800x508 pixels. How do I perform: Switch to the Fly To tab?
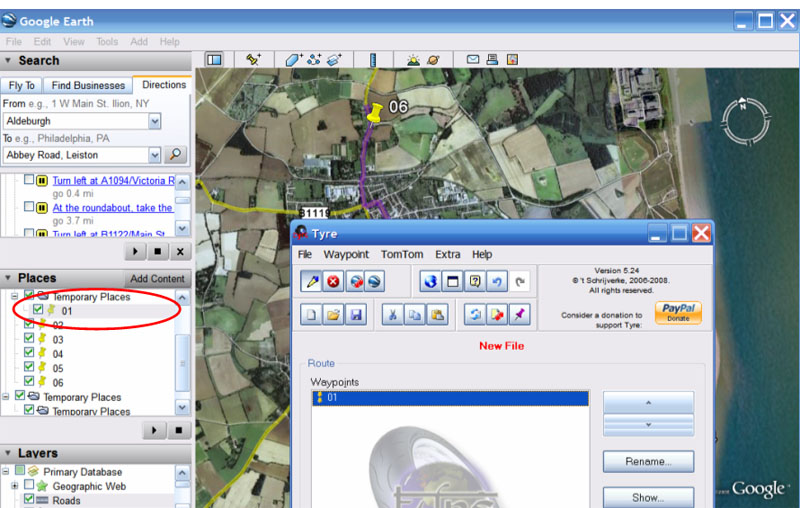coord(21,86)
